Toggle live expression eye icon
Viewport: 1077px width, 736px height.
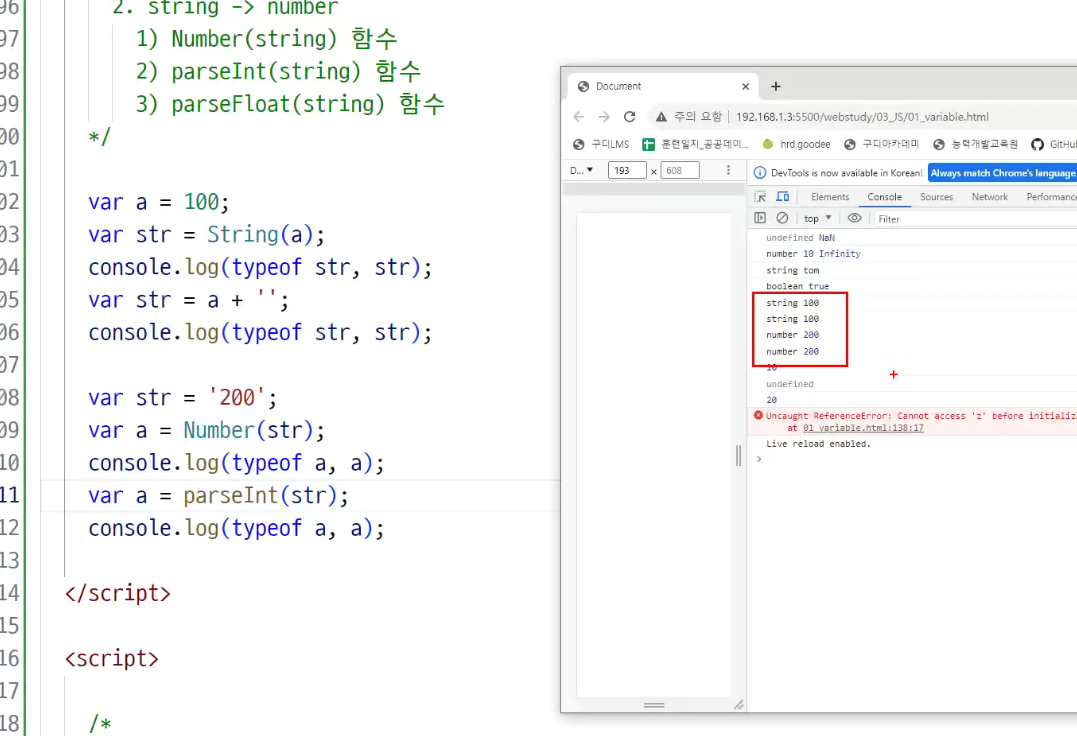point(854,218)
